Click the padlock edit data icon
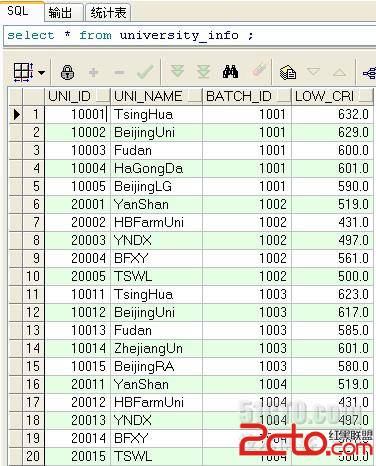376x466 pixels. tap(67, 72)
